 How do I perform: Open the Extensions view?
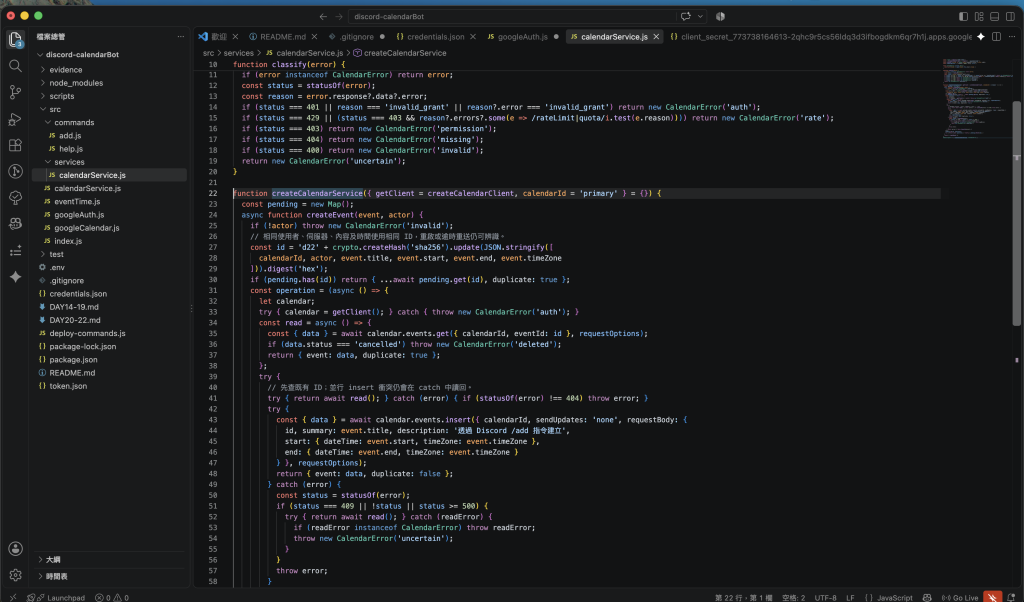click(x=15, y=145)
